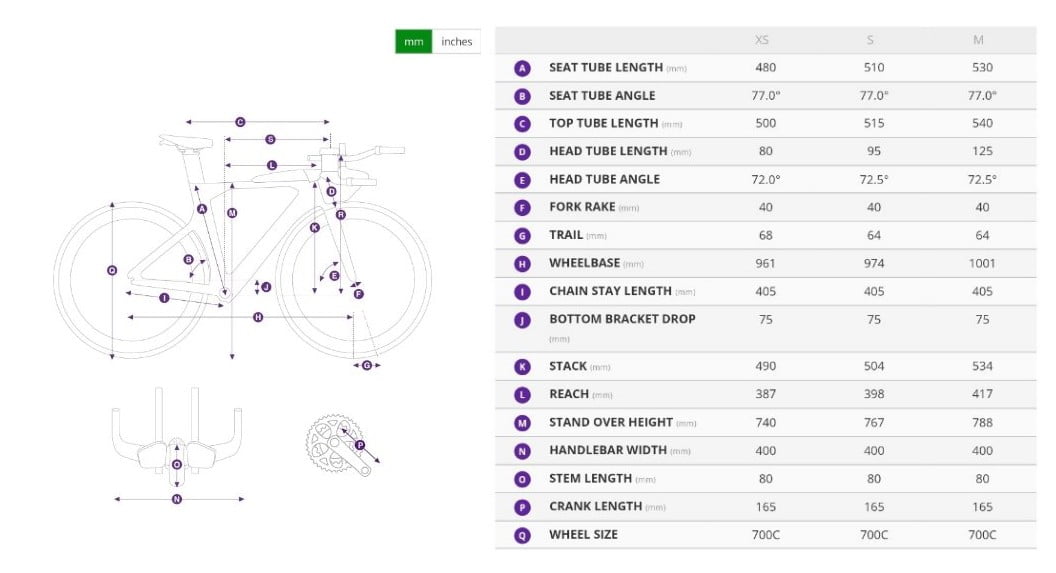Click the C top tube length badge
Viewport: 1056px width, 573px height.
[522, 124]
